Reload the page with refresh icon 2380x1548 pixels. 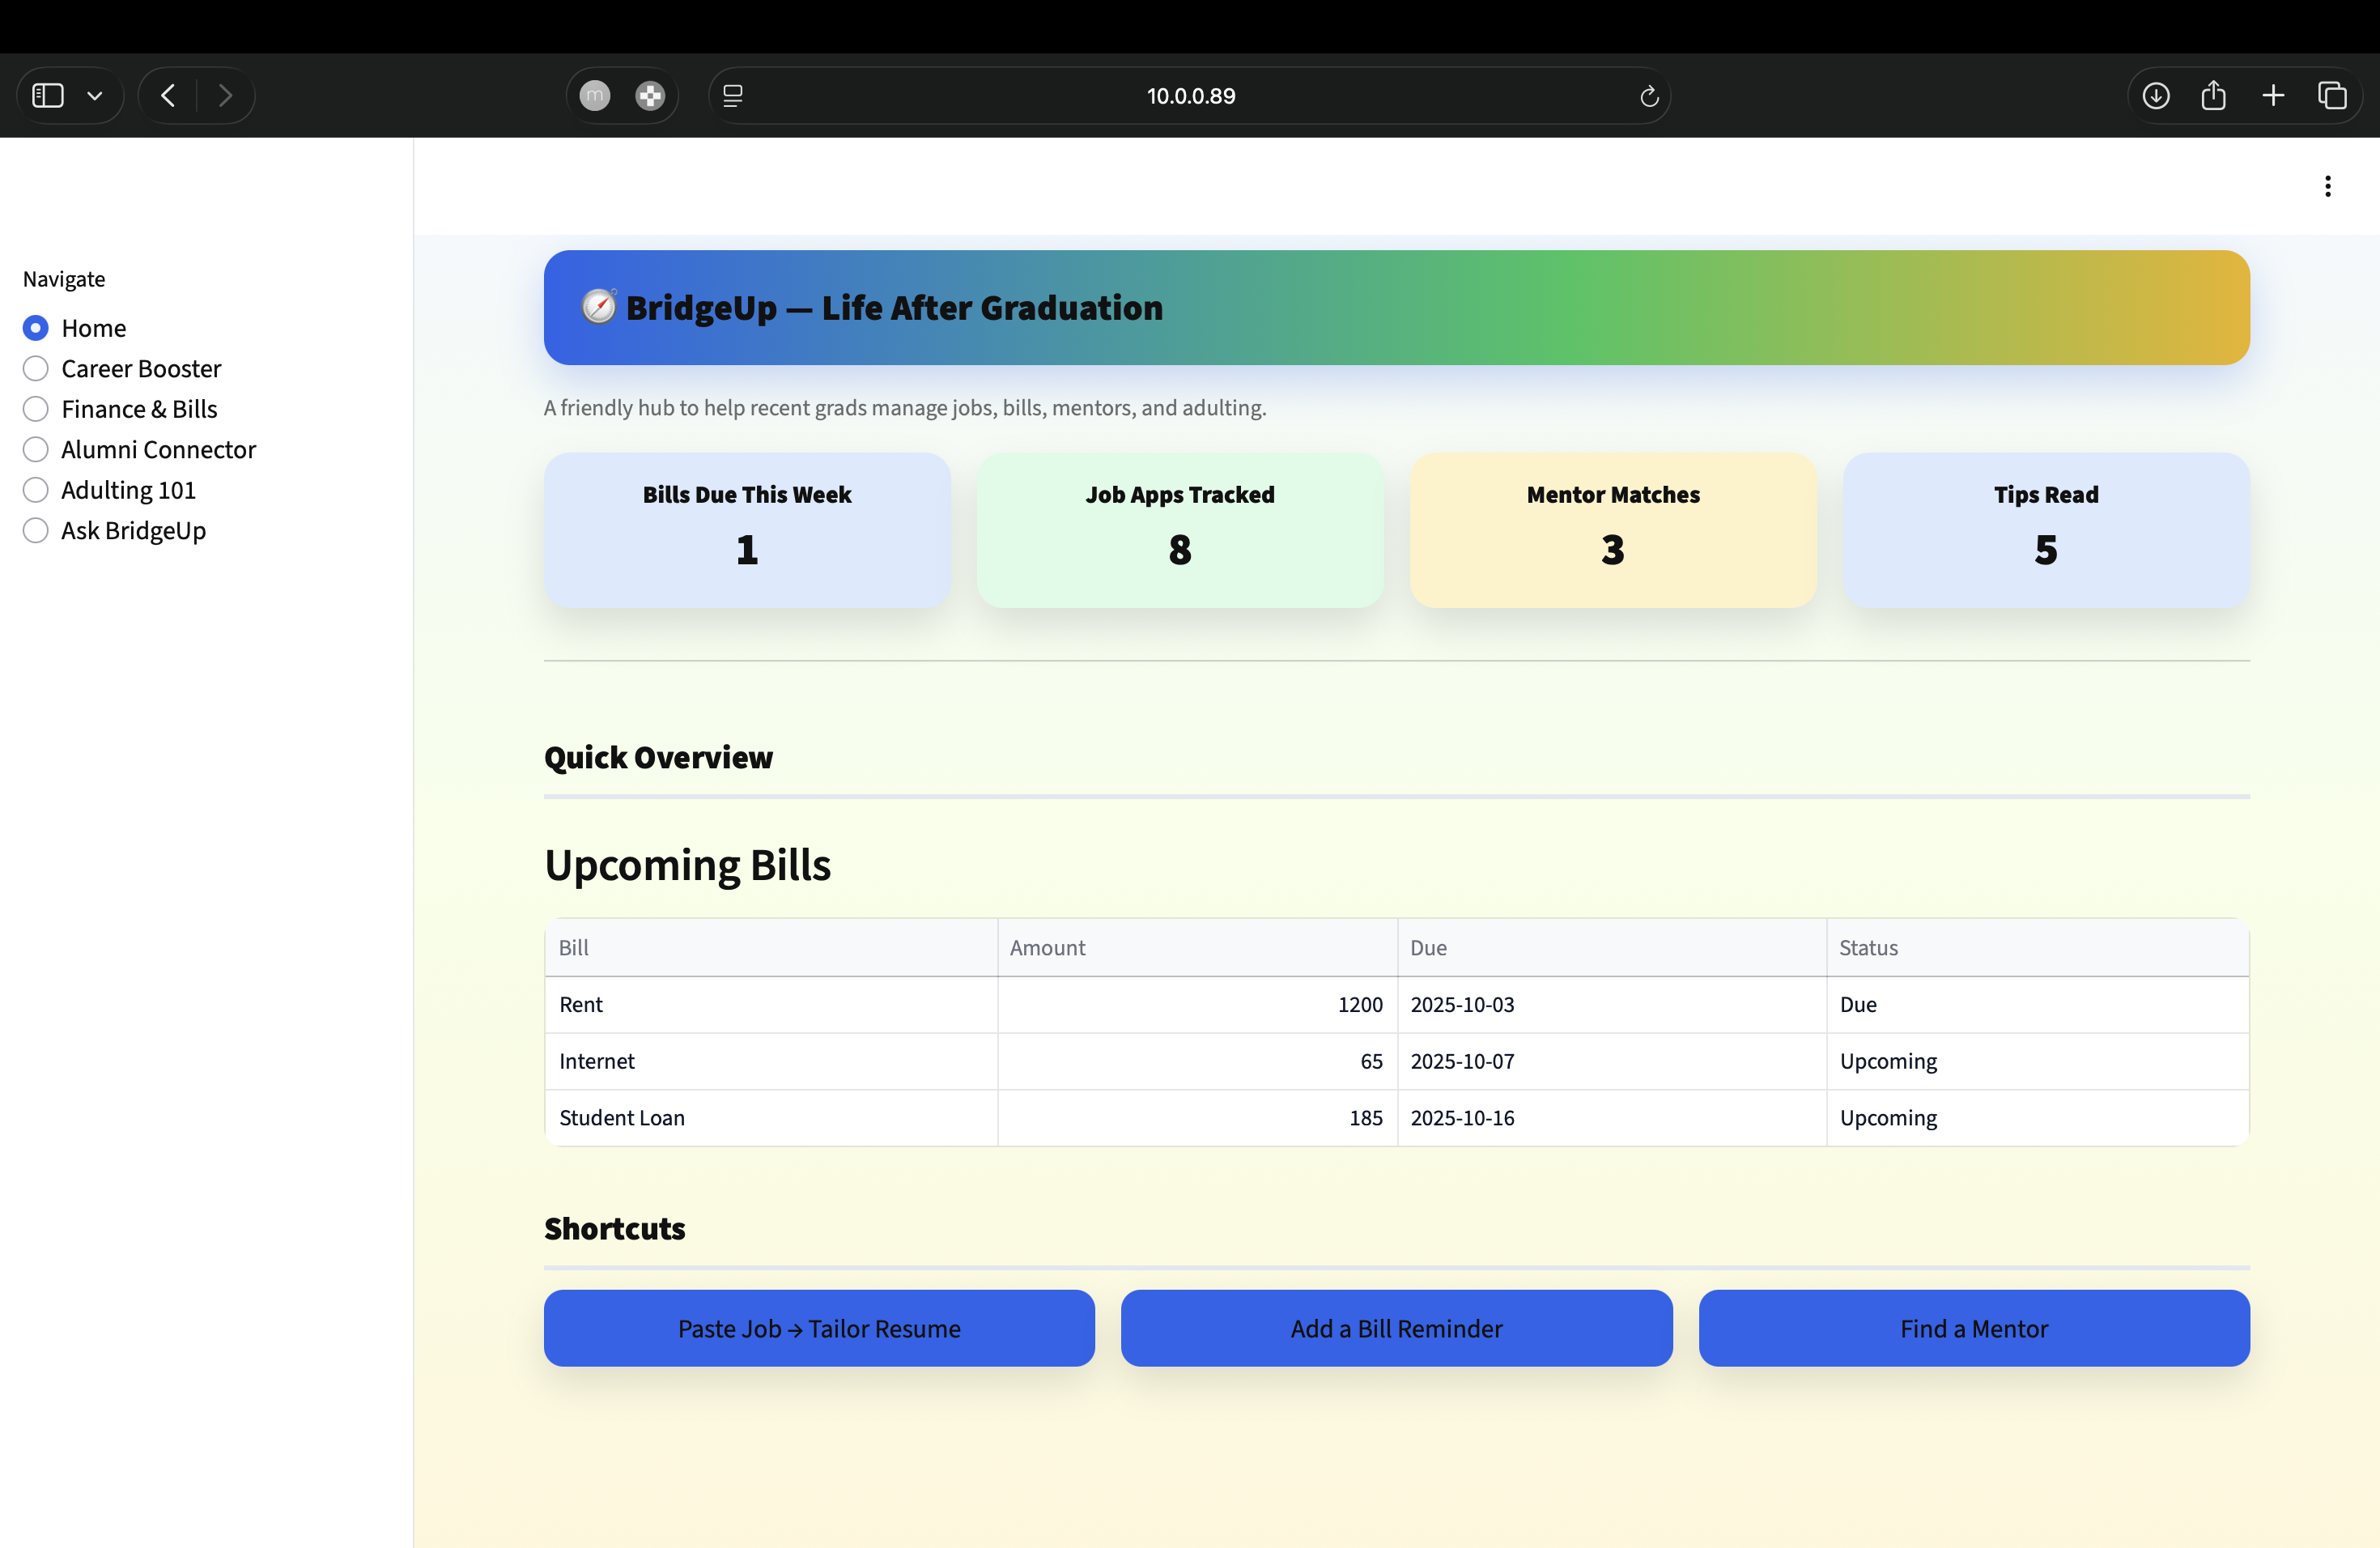tap(1649, 96)
